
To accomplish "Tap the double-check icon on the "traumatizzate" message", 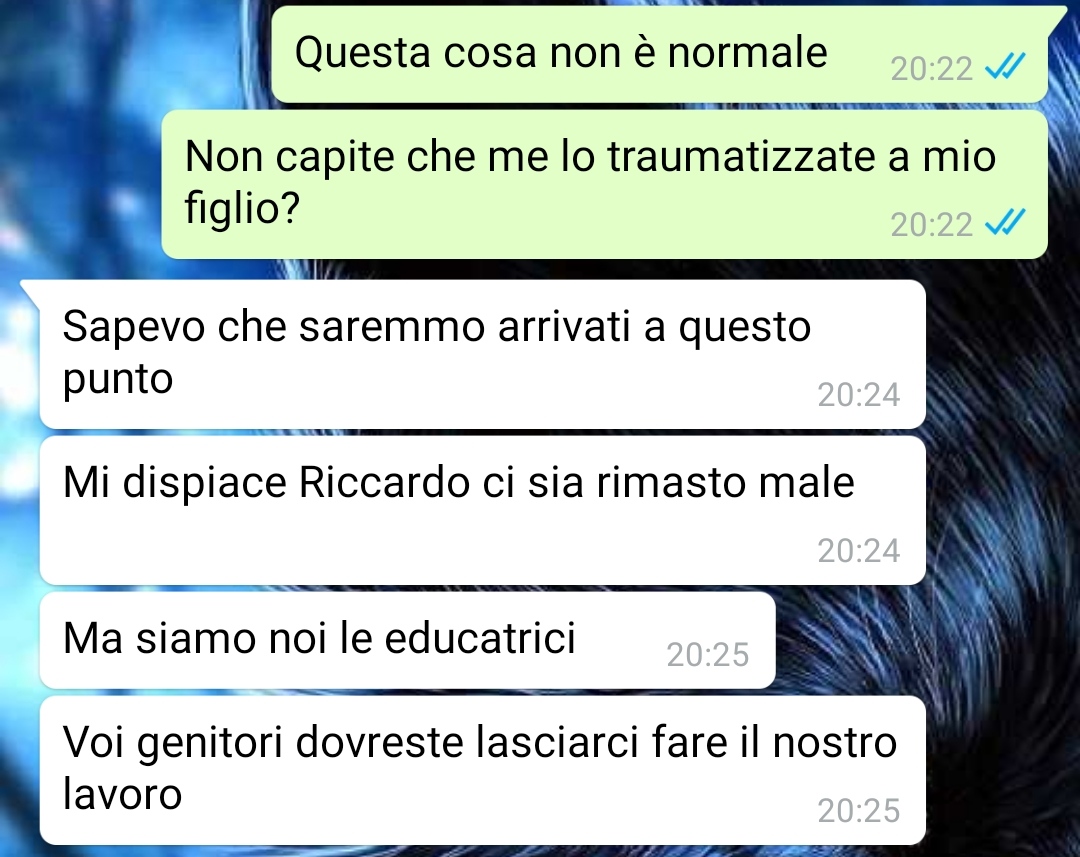I will tap(1006, 222).
